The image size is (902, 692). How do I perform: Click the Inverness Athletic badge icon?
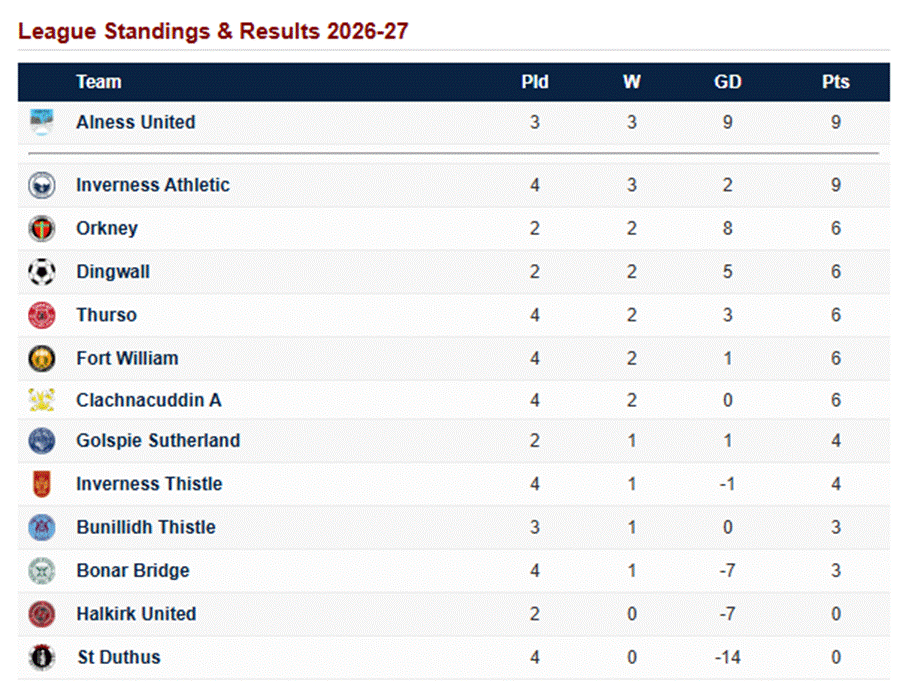pyautogui.click(x=41, y=185)
